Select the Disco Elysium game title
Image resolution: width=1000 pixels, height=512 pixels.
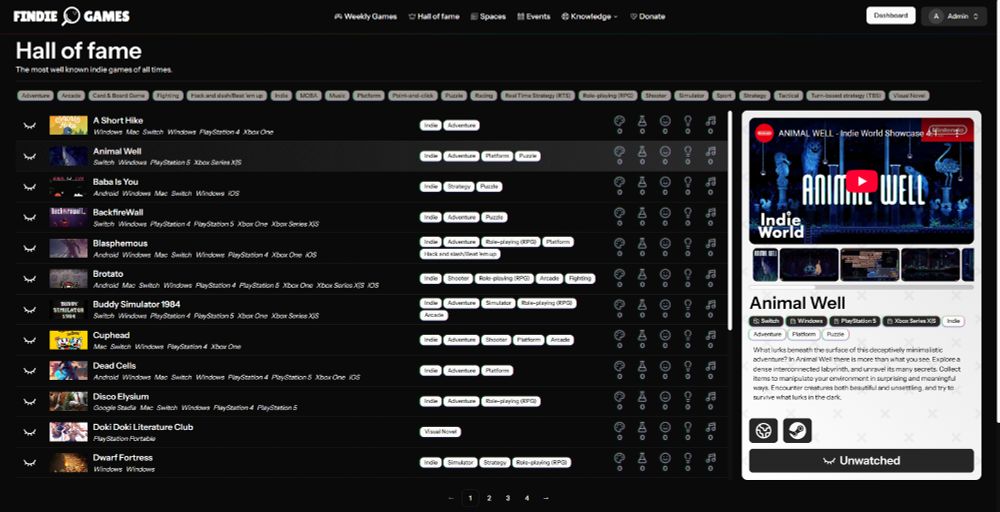coord(121,397)
